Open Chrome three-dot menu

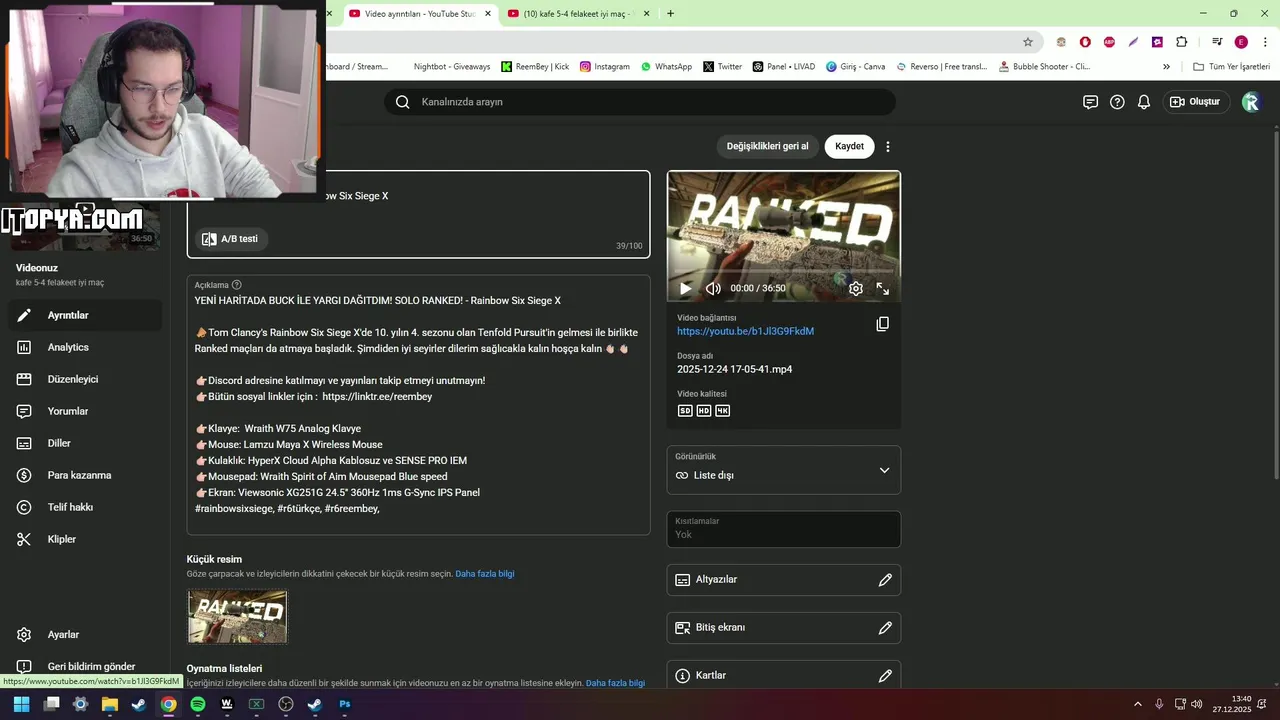point(1264,42)
